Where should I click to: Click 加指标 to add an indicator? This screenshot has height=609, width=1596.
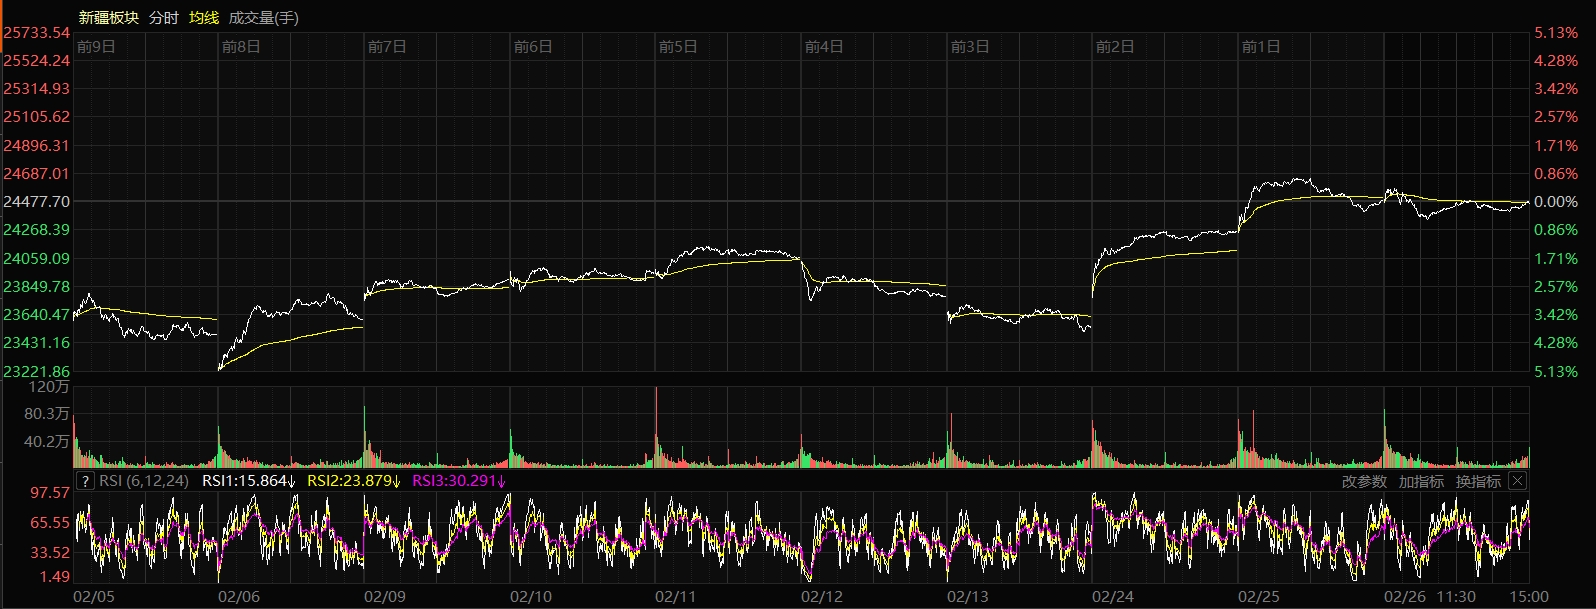[x=1421, y=482]
